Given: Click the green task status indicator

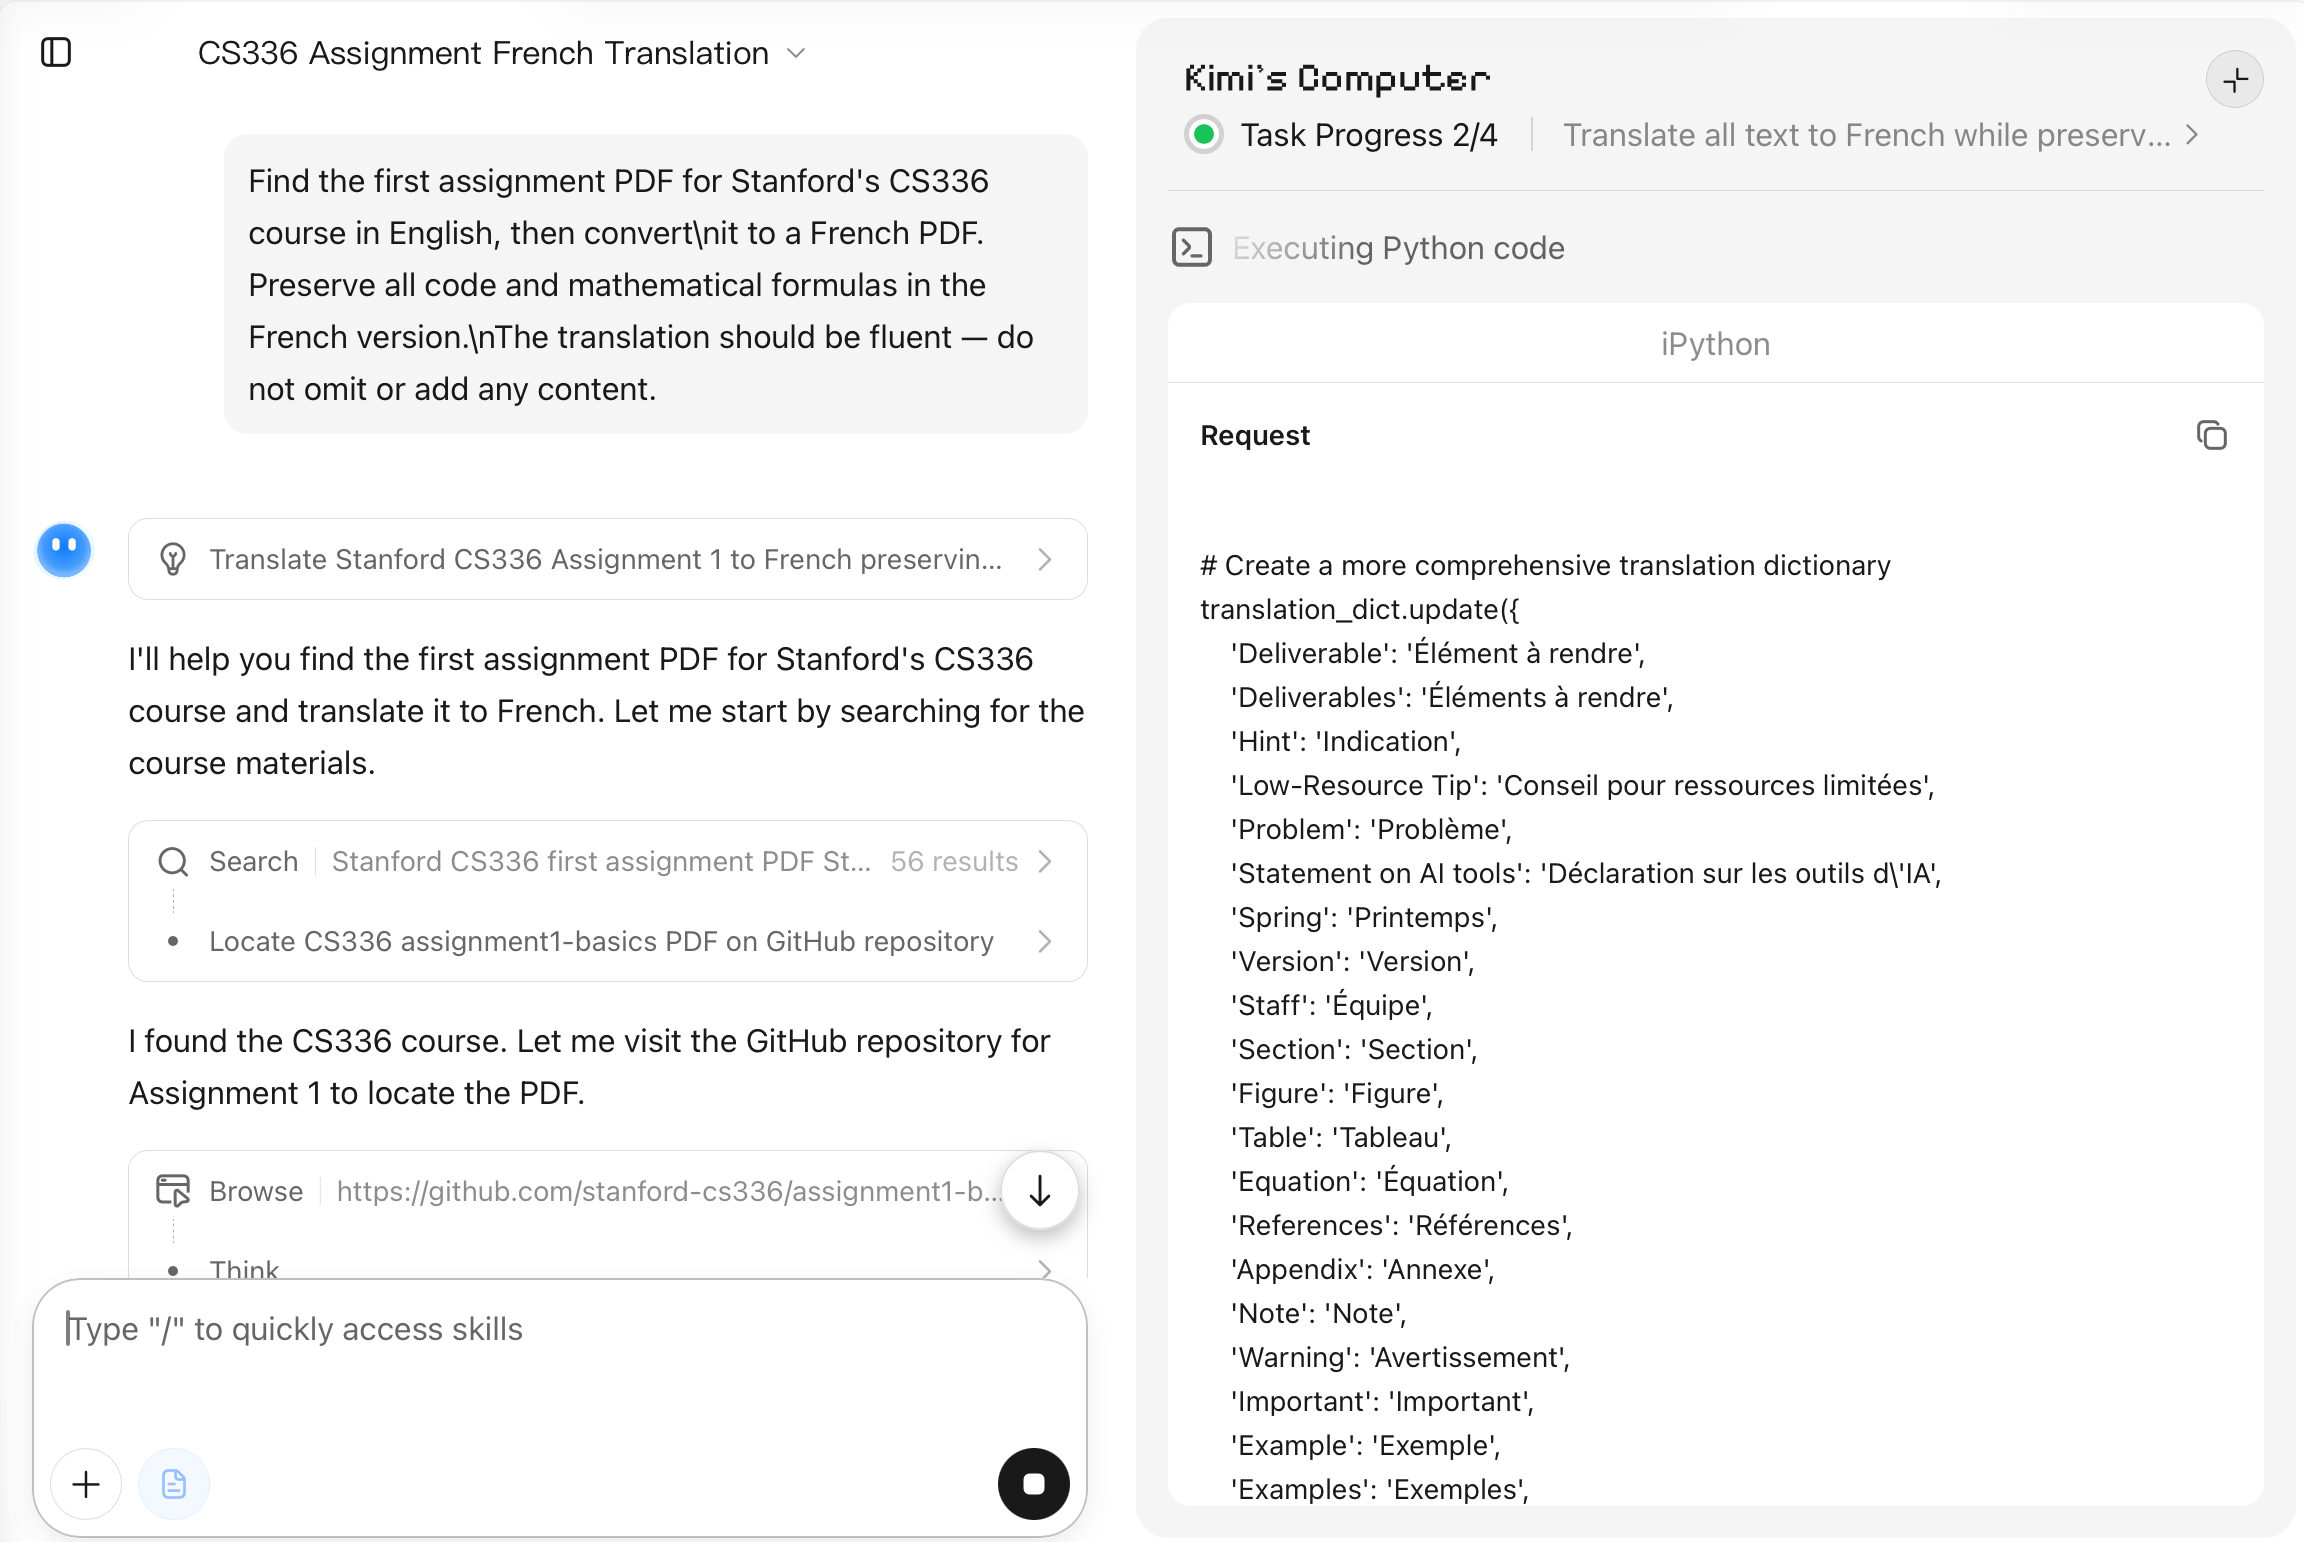Looking at the screenshot, I should pos(1204,134).
